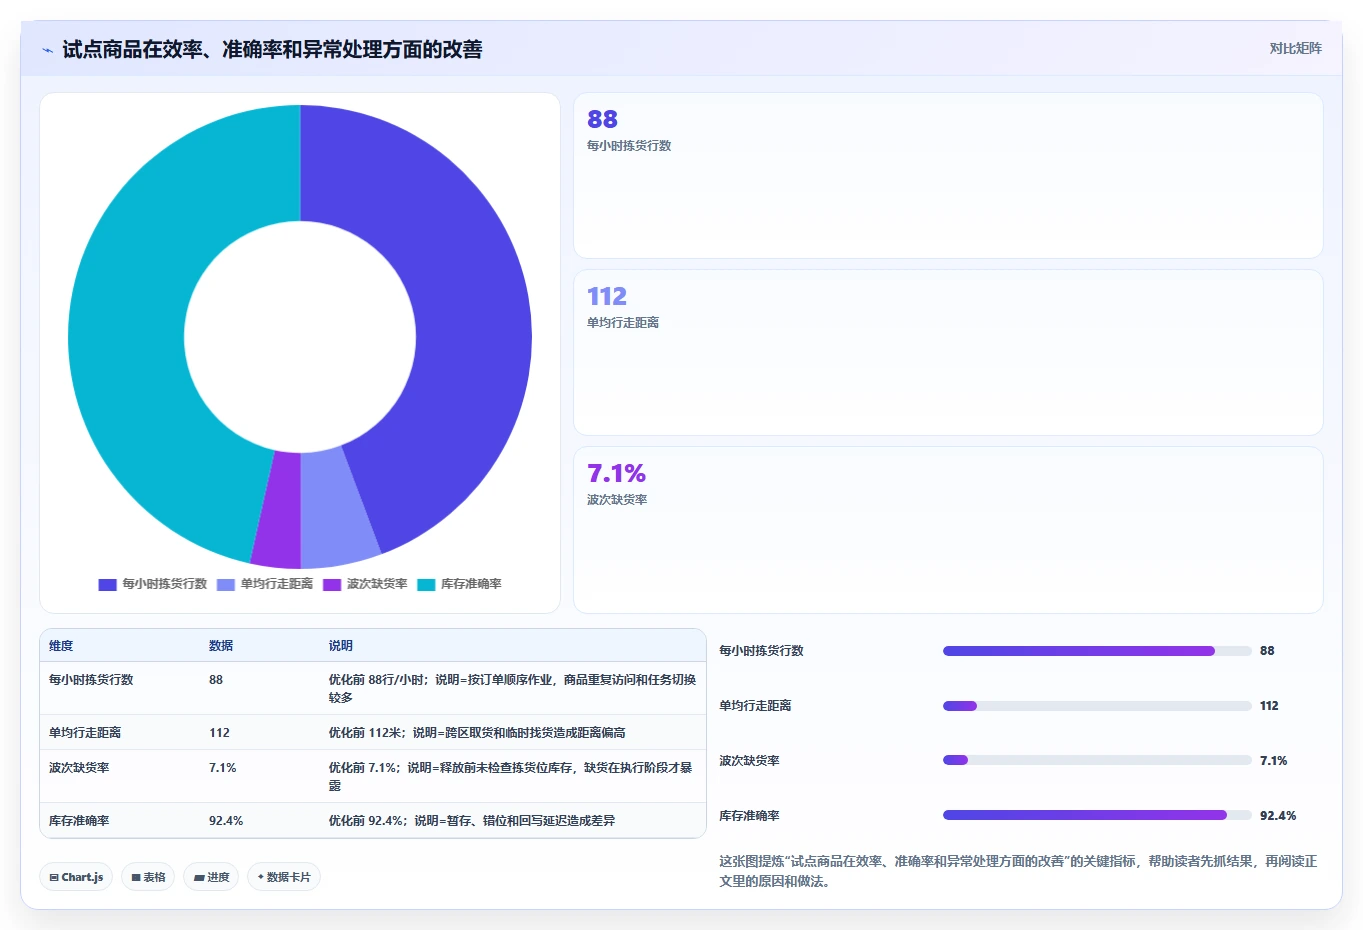Click the 每小时拣货行数 progress bar
Image resolution: width=1363 pixels, height=930 pixels.
click(x=1097, y=651)
